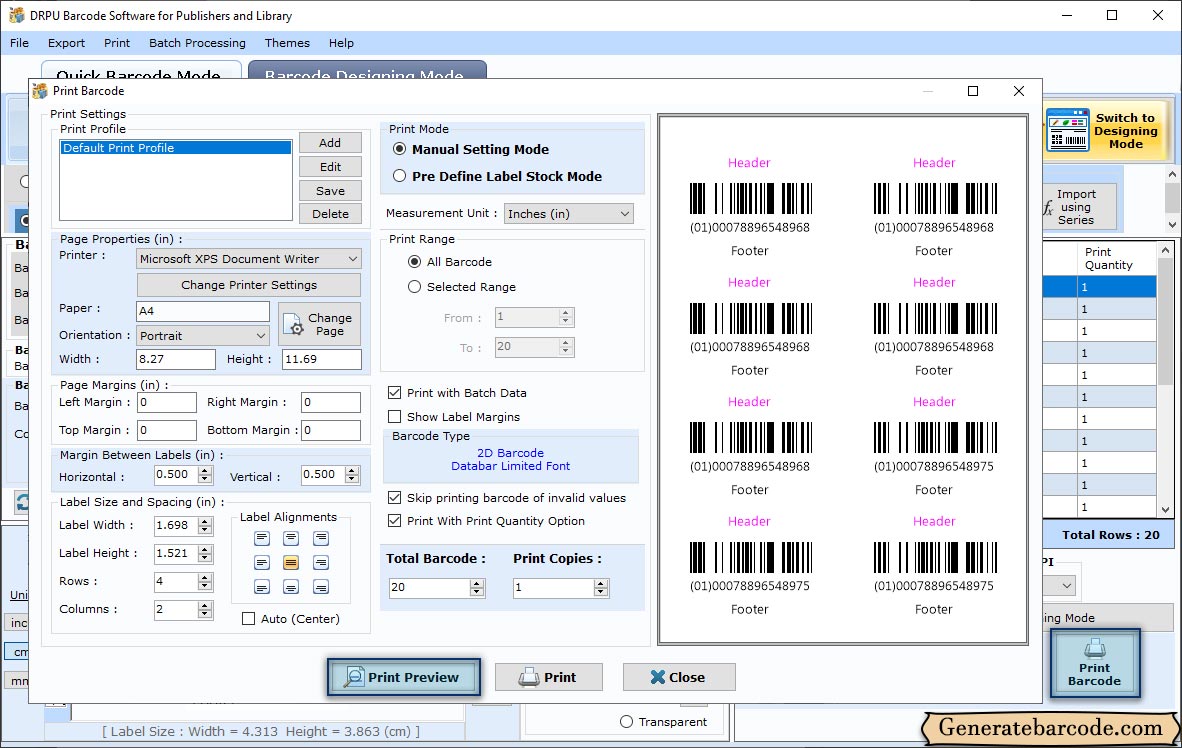Screen dimensions: 1182x748
Task: Select bottom-right label alignment icon
Action: coord(321,587)
